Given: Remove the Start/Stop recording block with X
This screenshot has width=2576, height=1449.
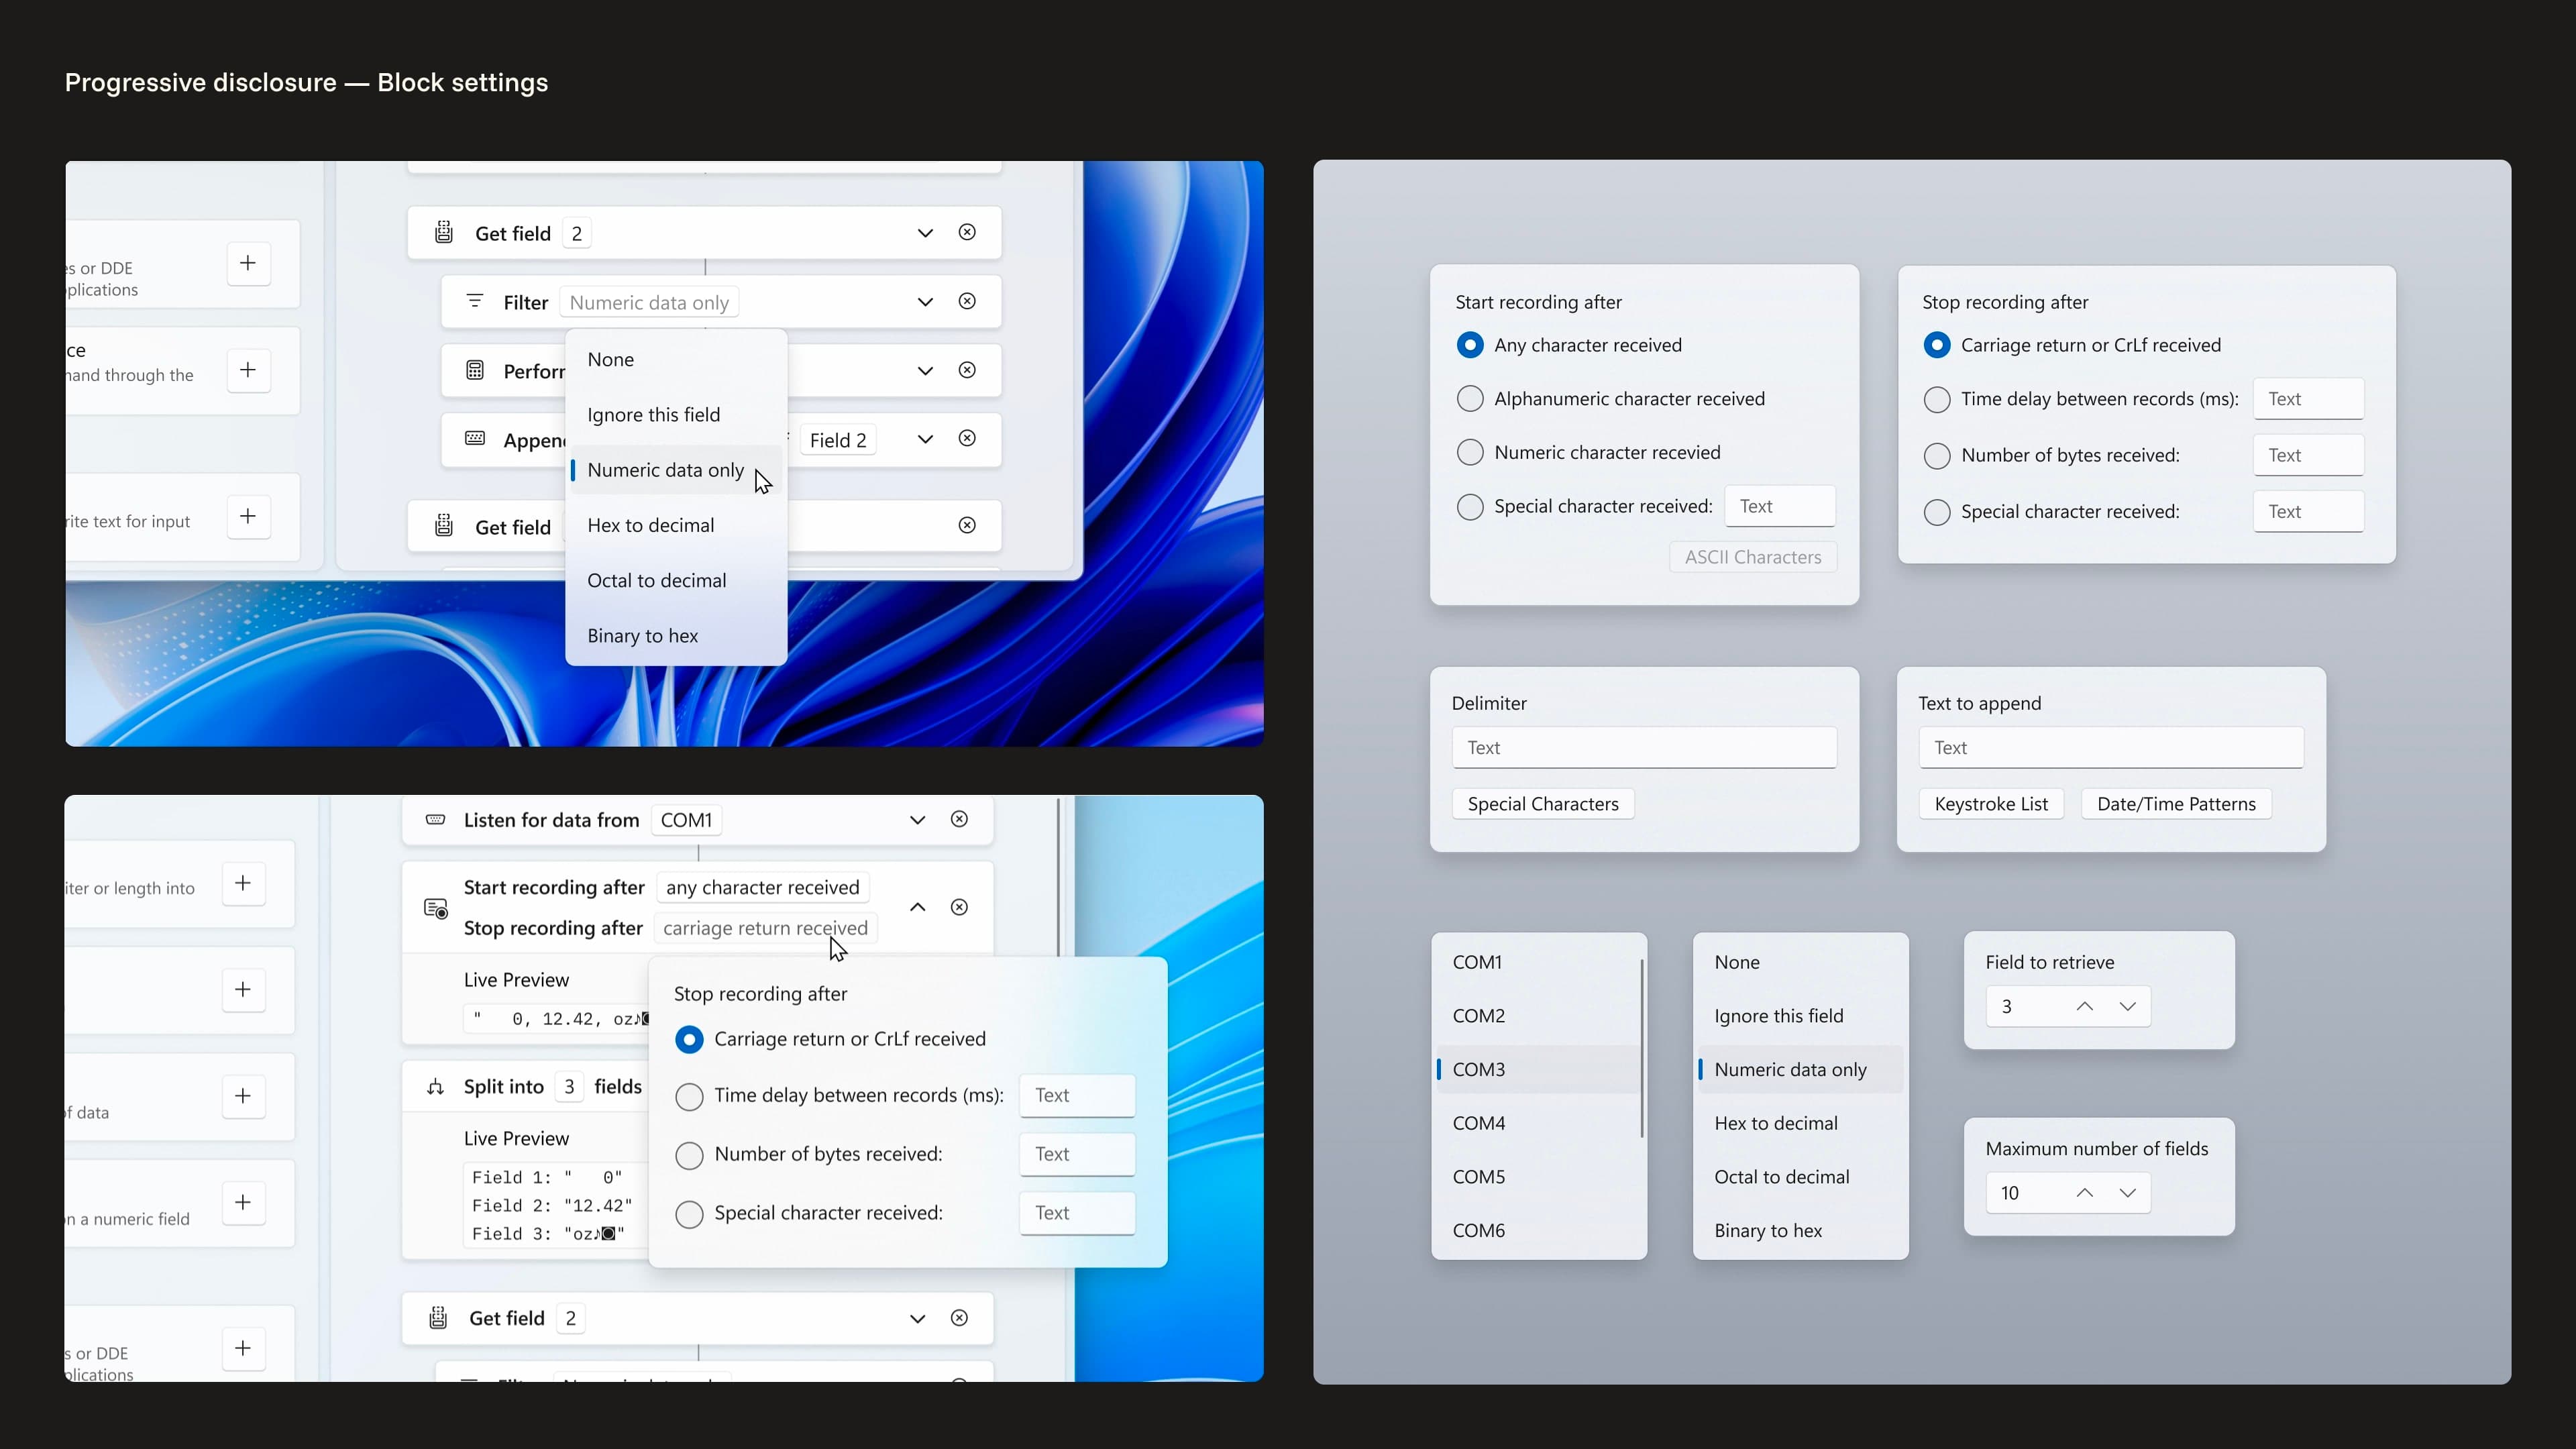Looking at the screenshot, I should click(x=959, y=907).
